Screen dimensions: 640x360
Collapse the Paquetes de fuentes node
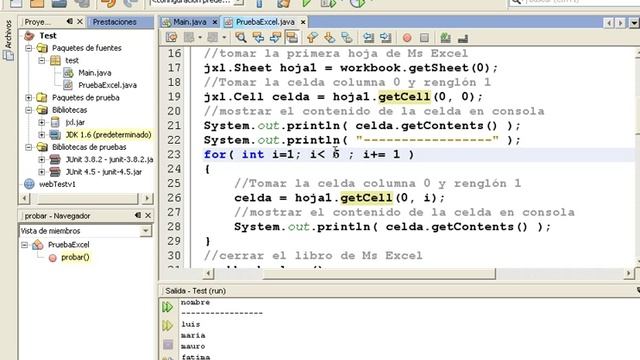point(29,48)
